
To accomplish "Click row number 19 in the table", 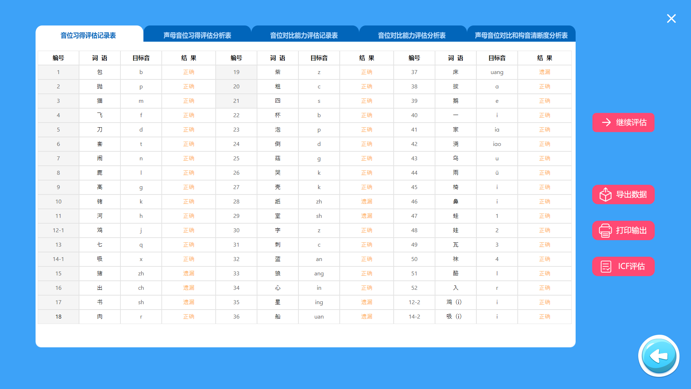I will (236, 72).
